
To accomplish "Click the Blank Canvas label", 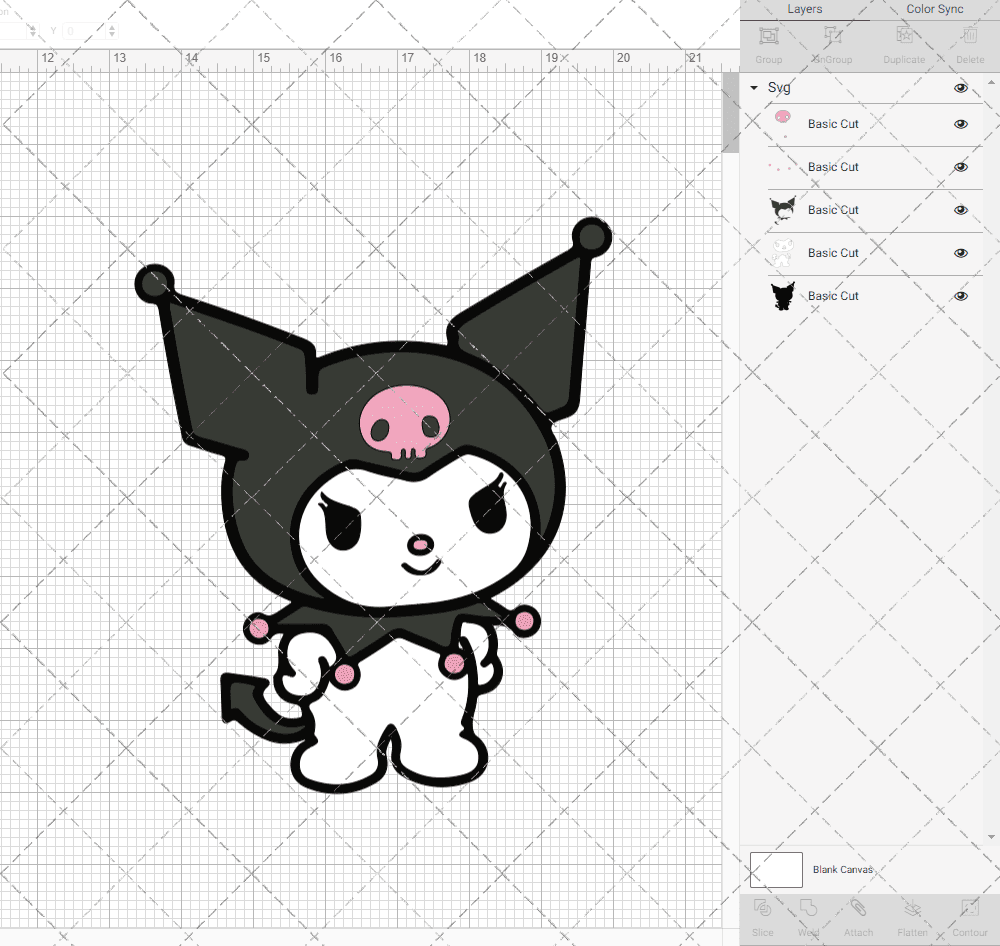I will click(842, 869).
